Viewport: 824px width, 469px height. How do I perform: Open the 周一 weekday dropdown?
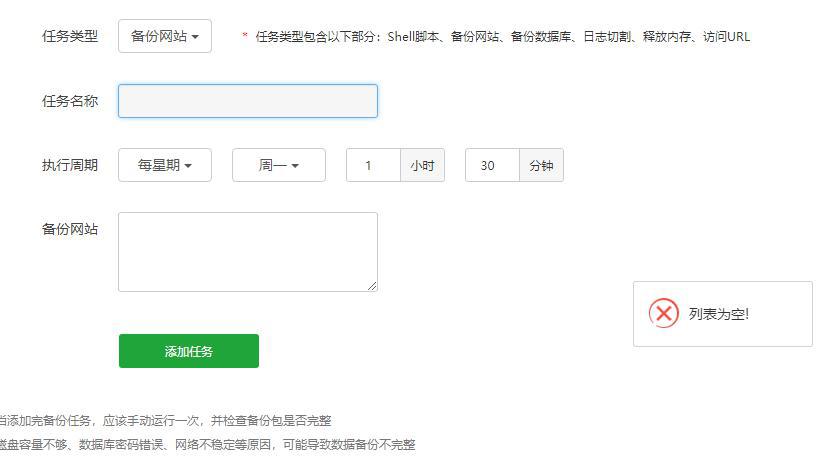(x=279, y=165)
